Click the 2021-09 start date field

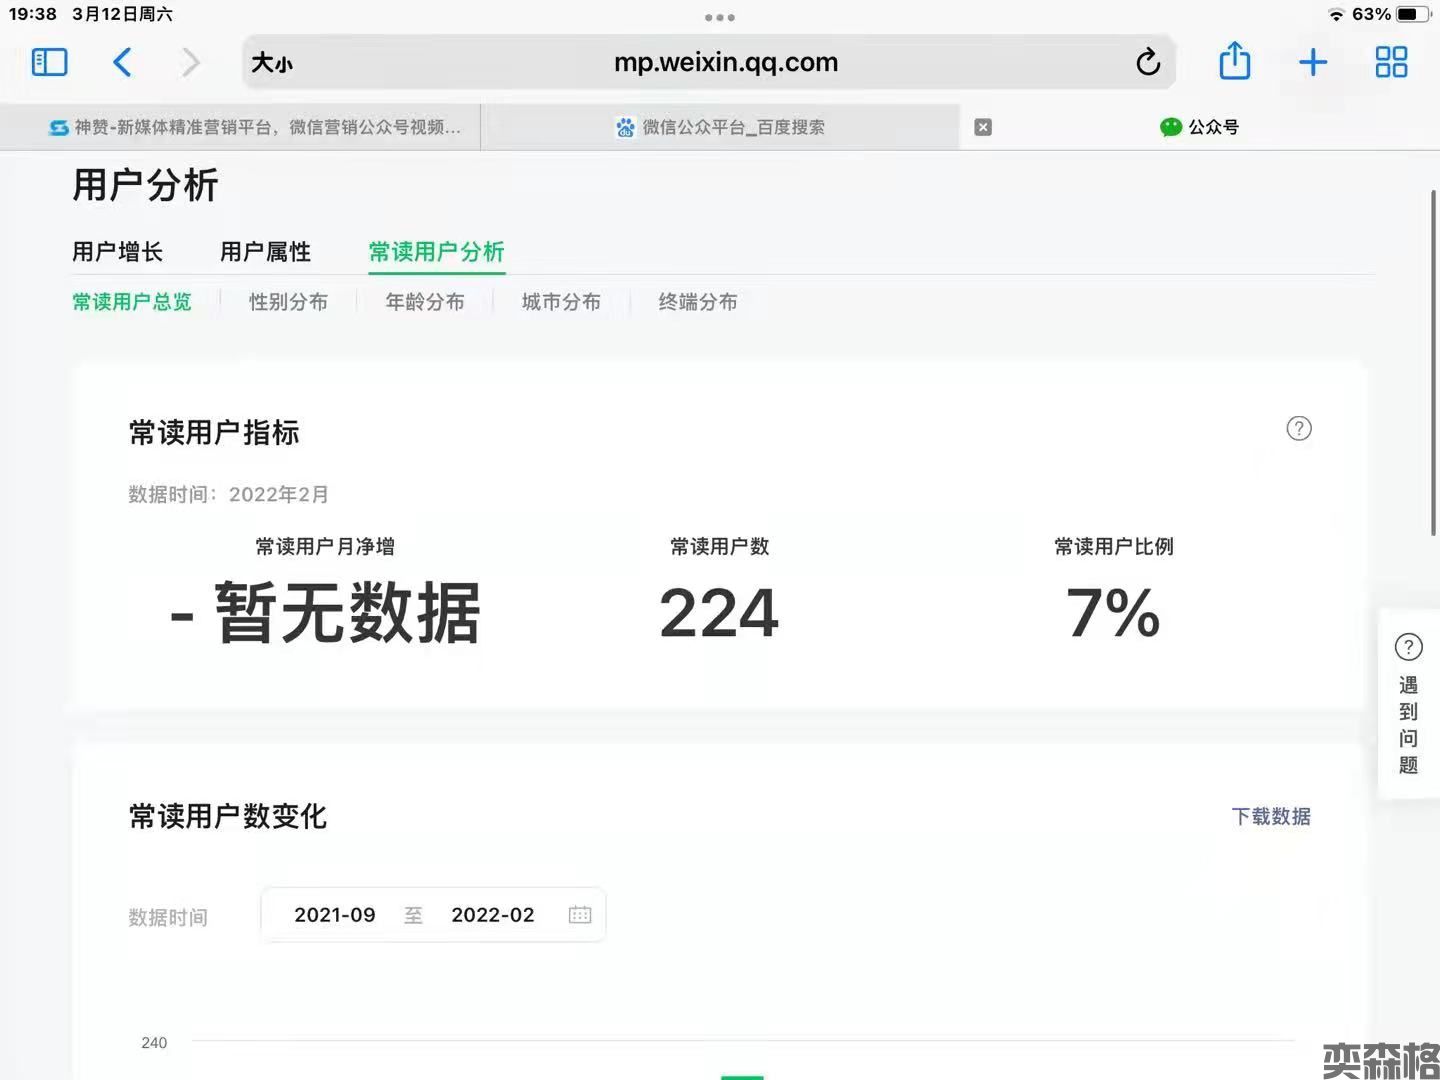pos(335,915)
